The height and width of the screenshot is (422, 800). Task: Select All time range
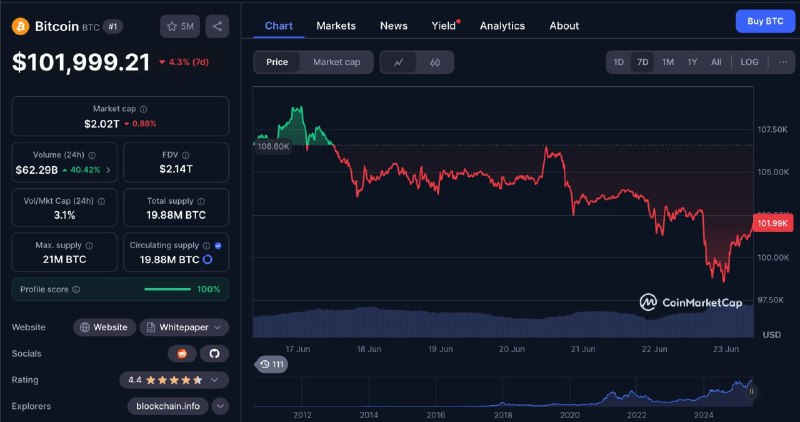coord(716,62)
